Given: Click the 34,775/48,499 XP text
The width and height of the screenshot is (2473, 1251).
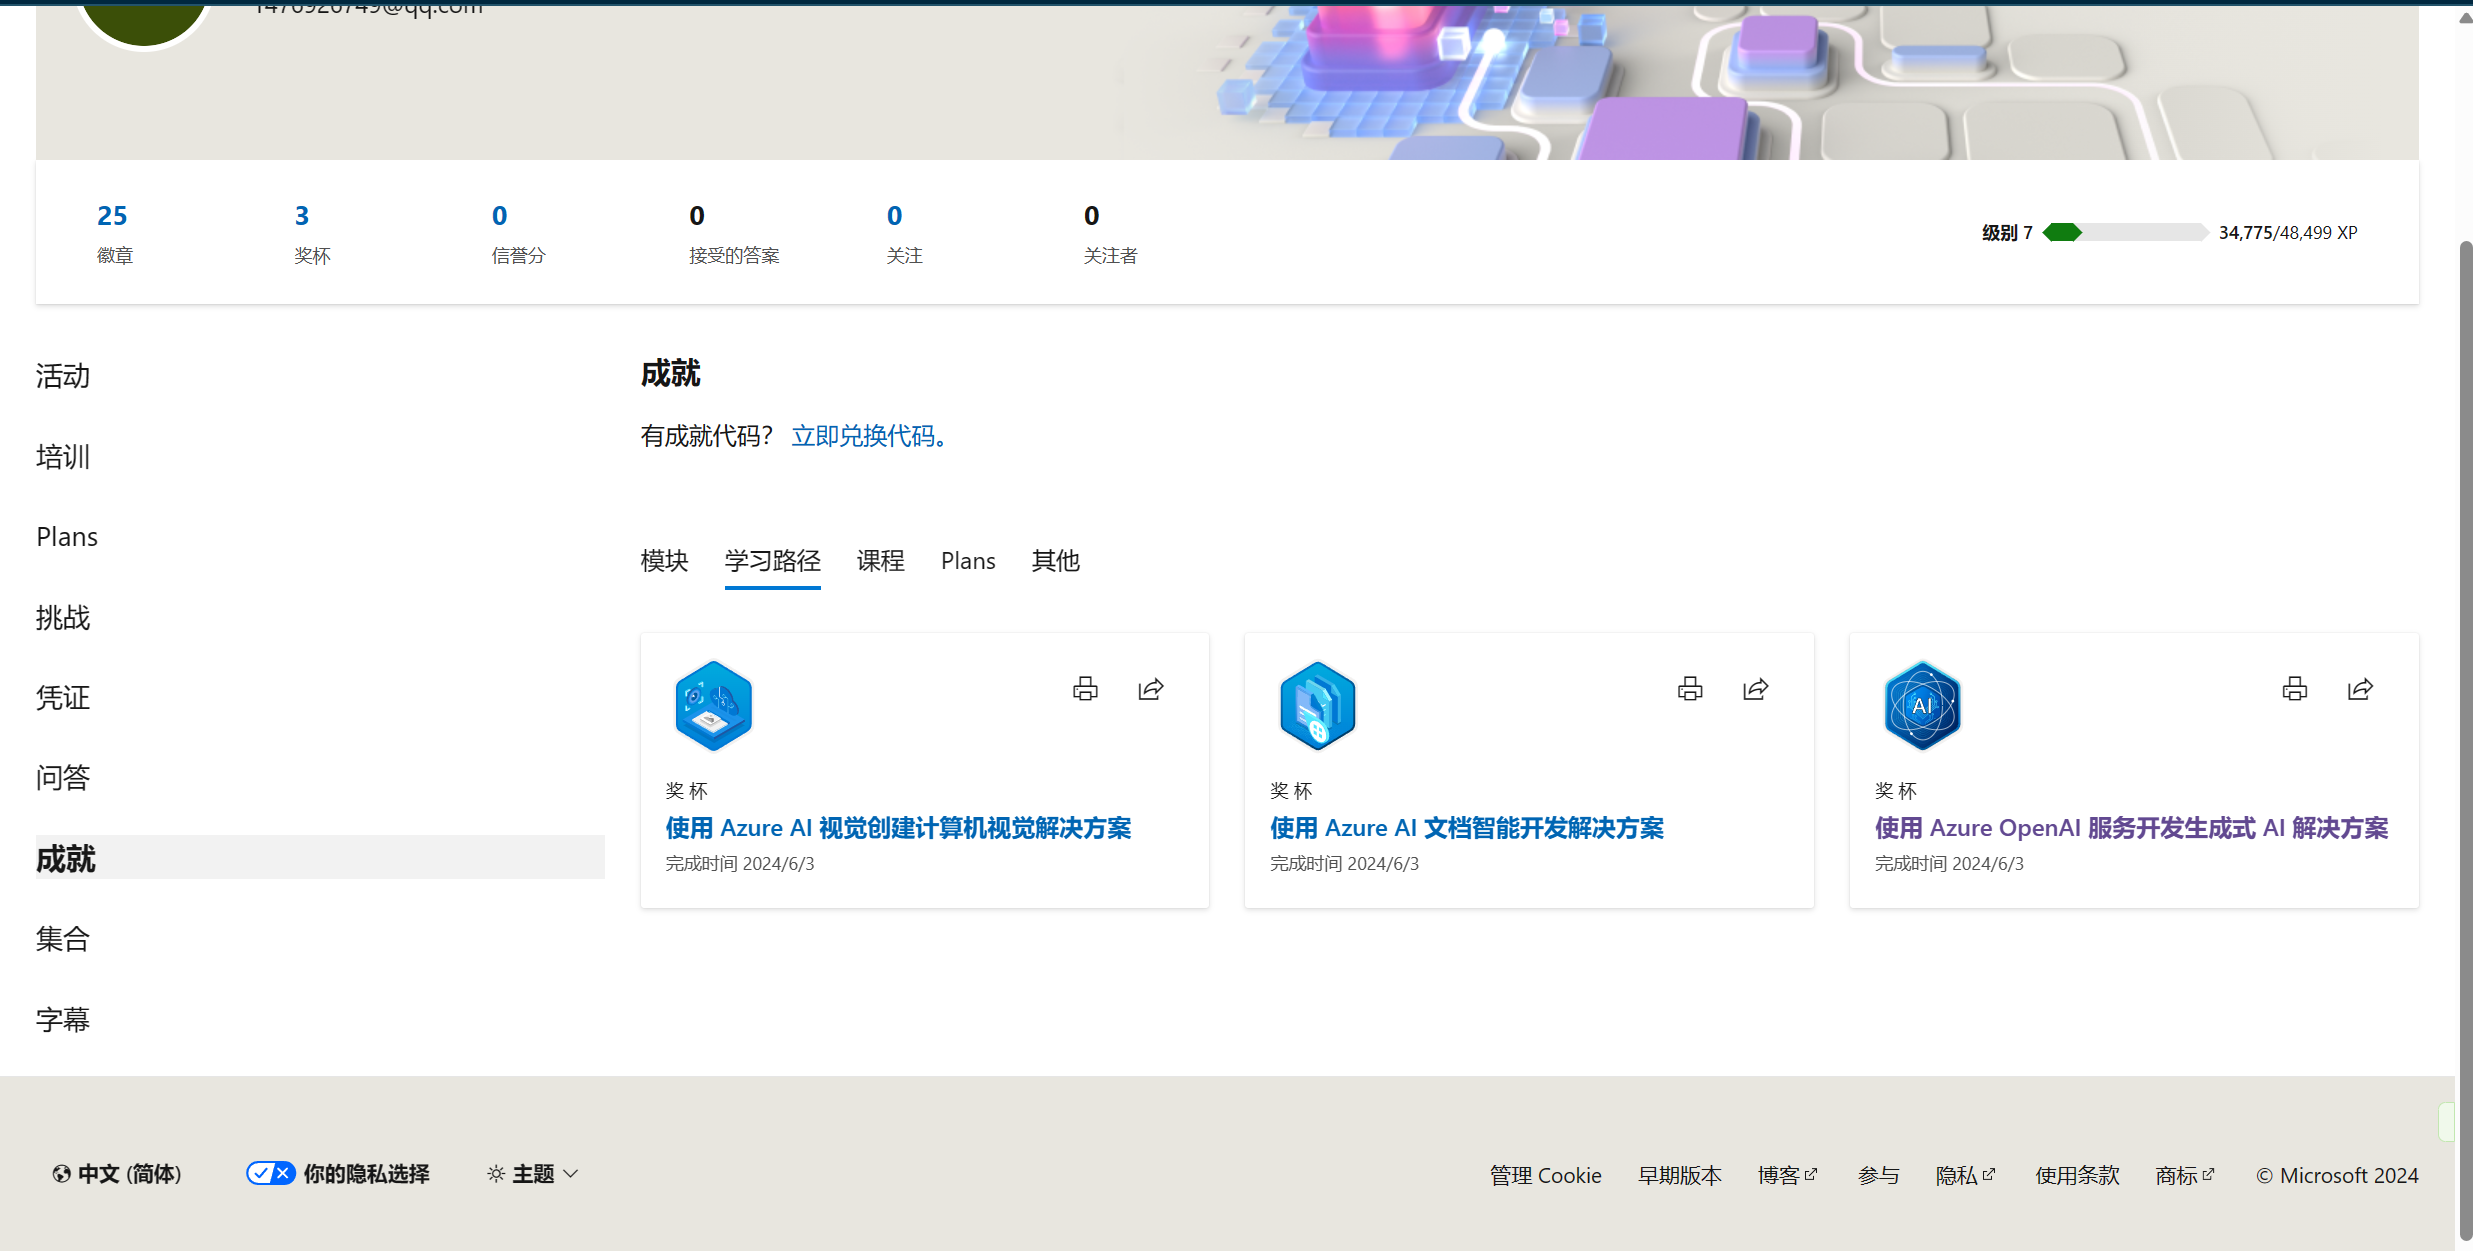Looking at the screenshot, I should coord(2288,232).
